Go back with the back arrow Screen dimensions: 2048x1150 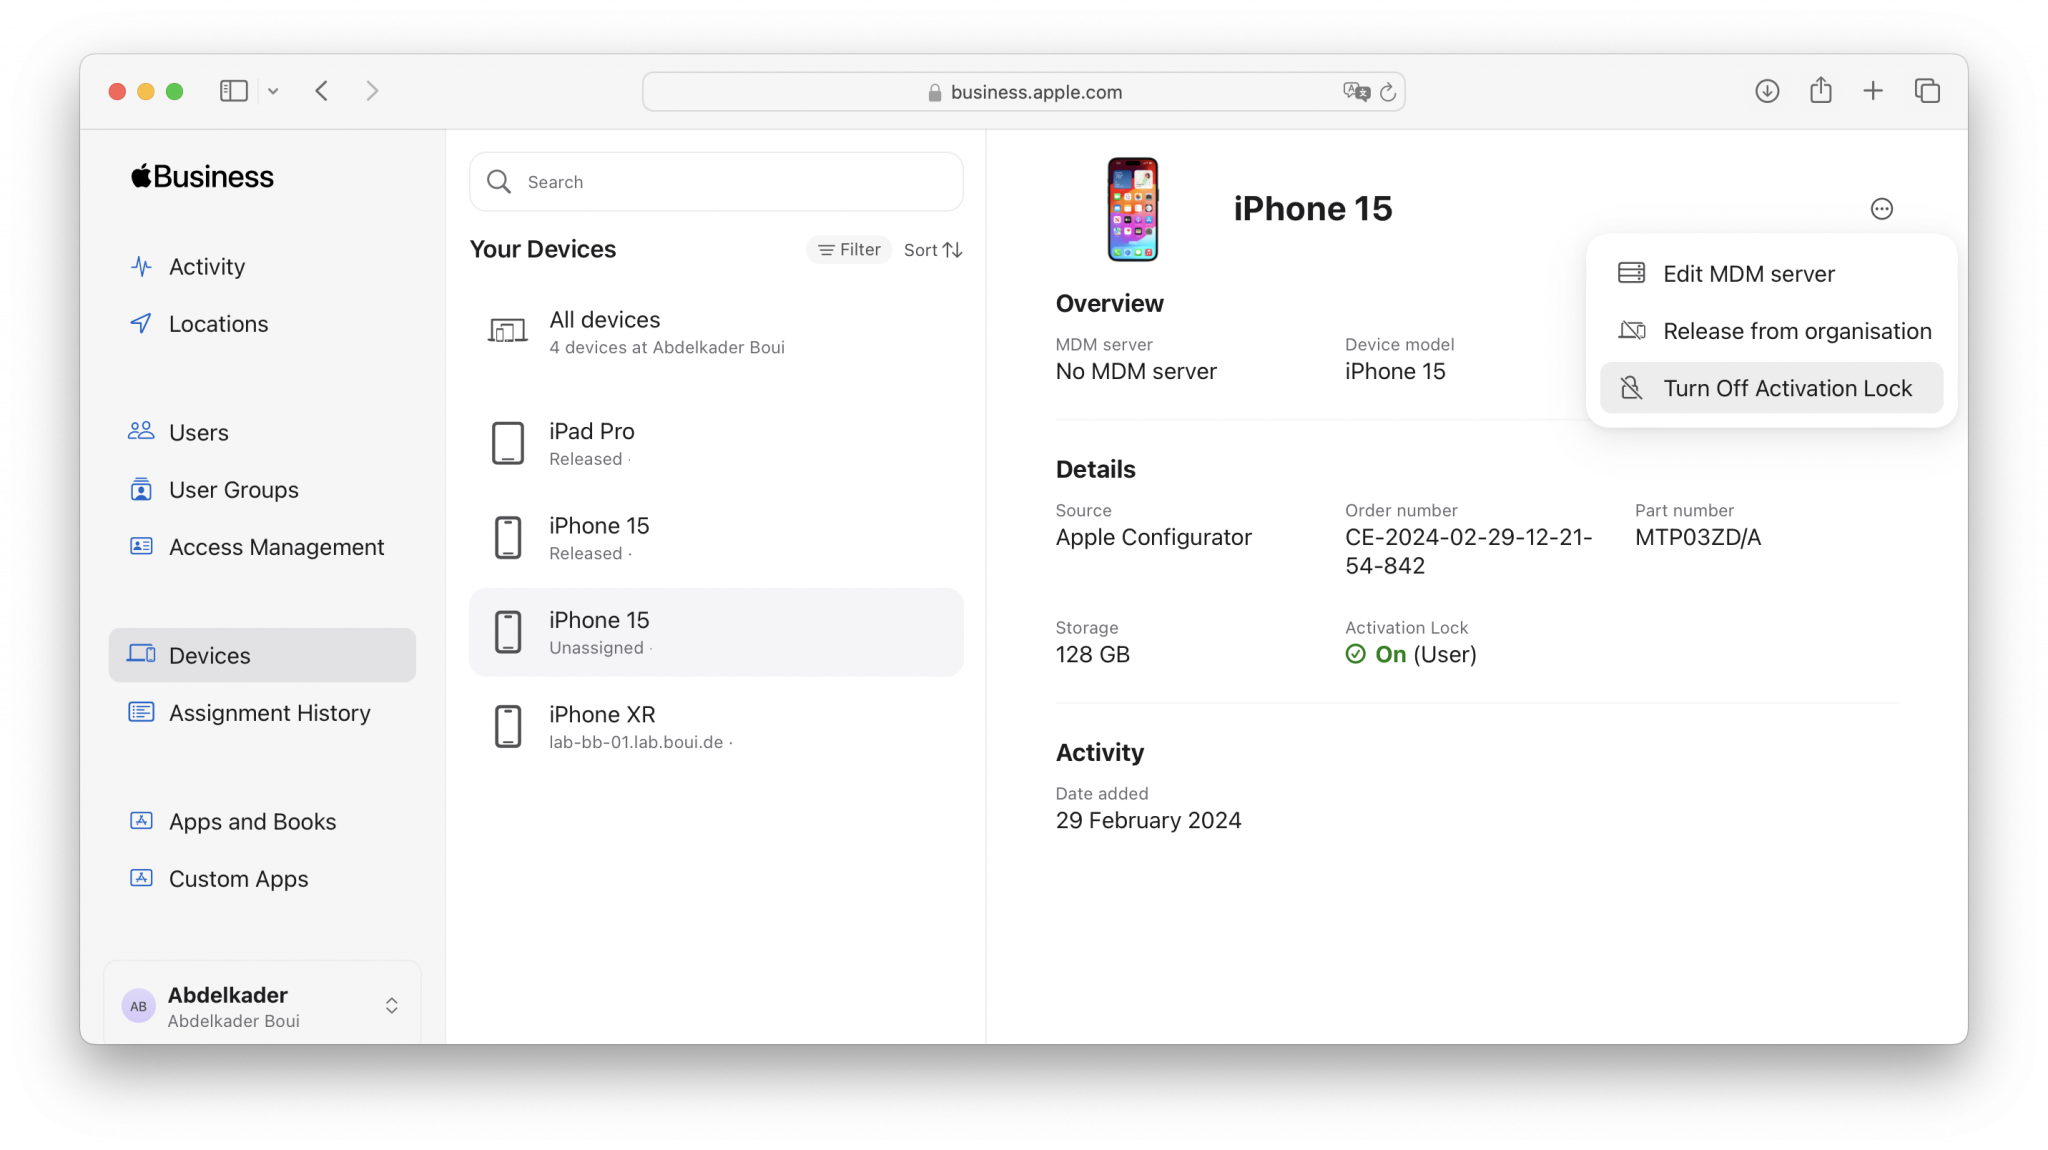pos(322,91)
